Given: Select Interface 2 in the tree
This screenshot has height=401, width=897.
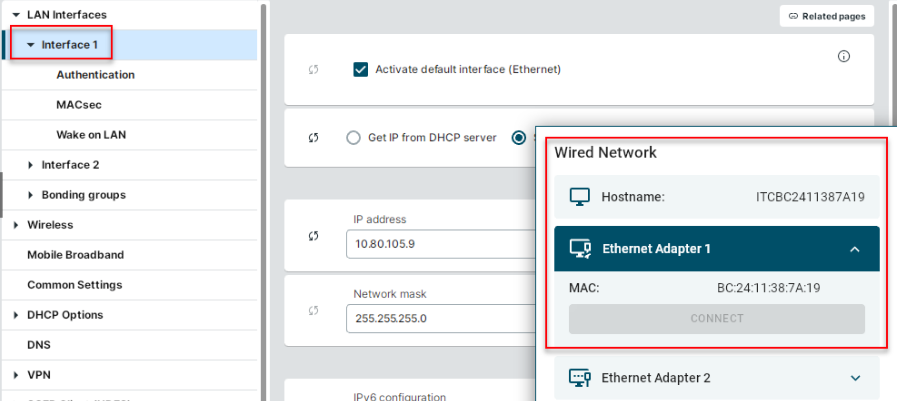Looking at the screenshot, I should click(x=70, y=165).
